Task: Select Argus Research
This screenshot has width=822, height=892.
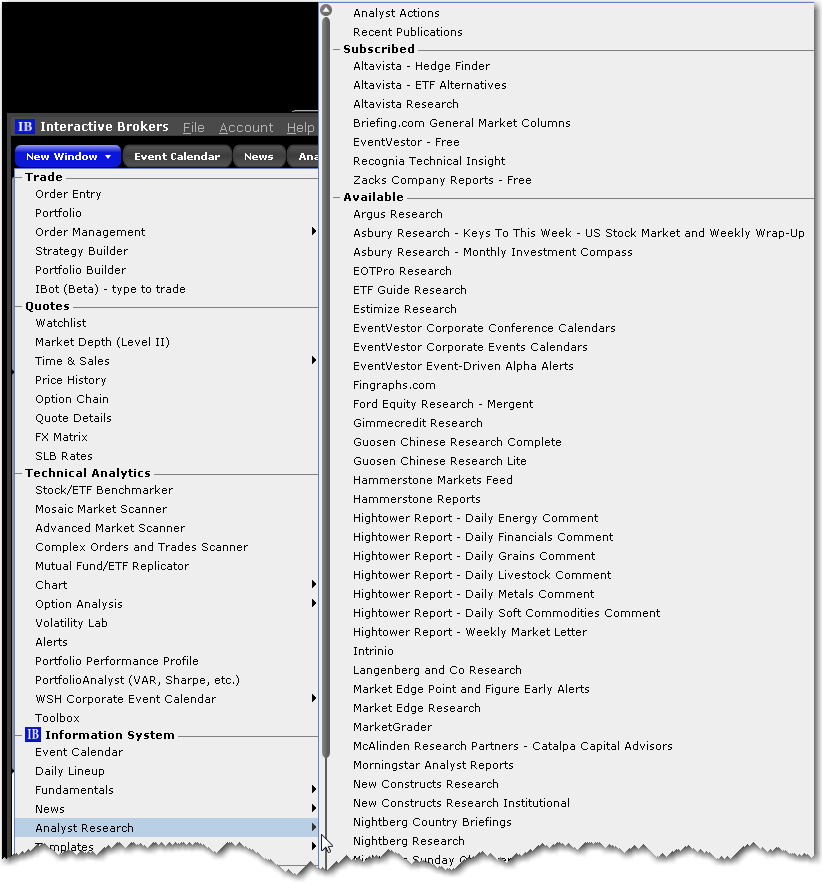Action: click(x=398, y=214)
